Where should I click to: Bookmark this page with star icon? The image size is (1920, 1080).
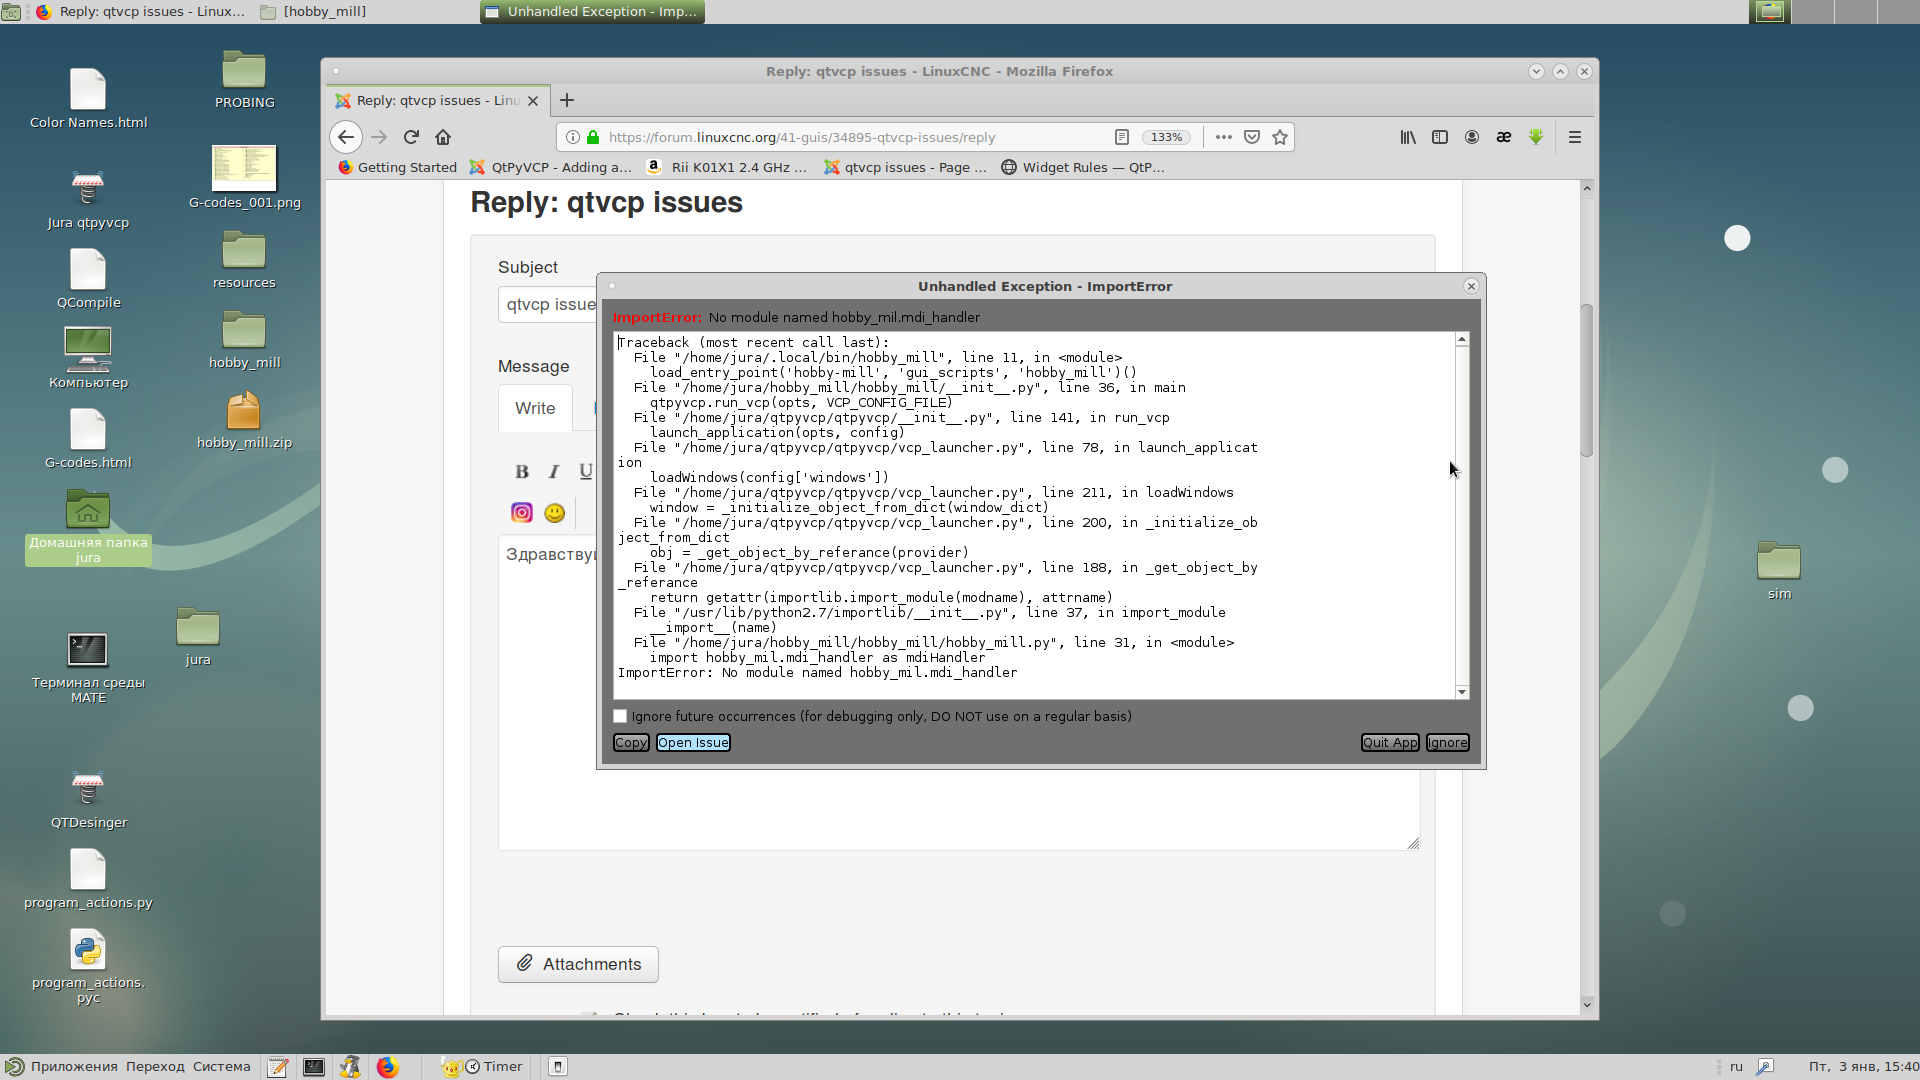[x=1280, y=137]
